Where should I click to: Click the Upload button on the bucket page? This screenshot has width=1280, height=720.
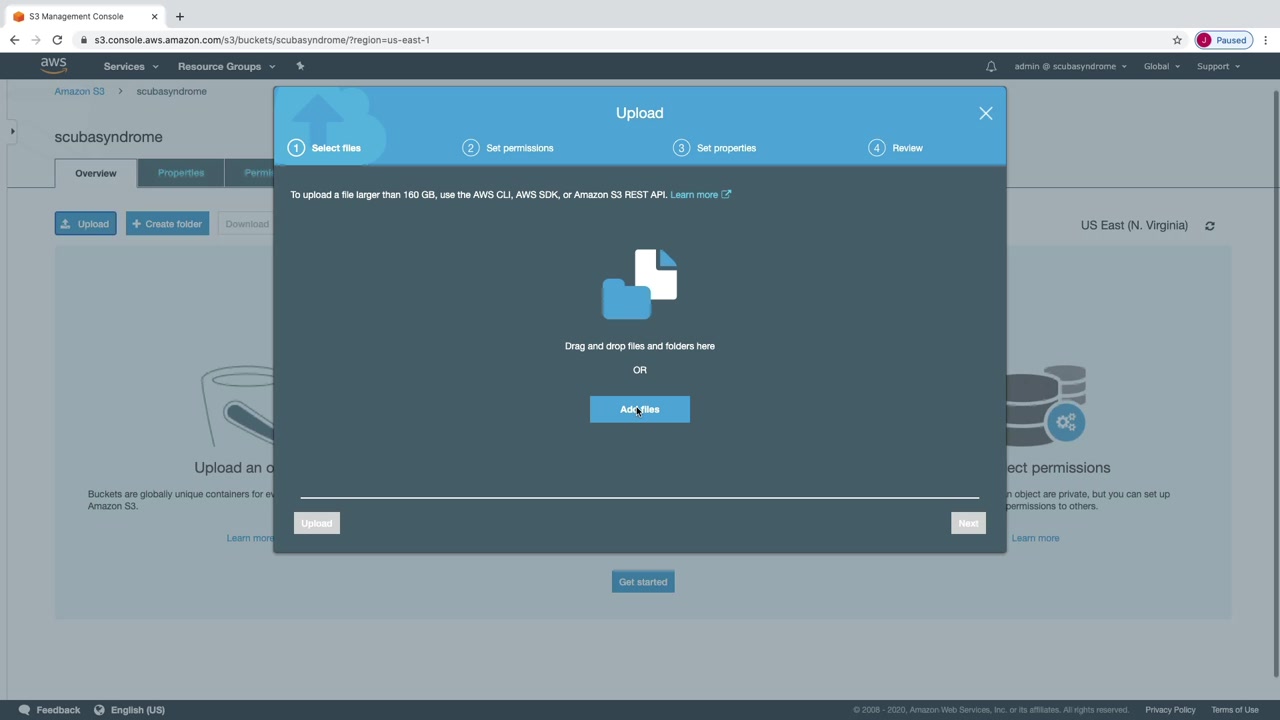[x=86, y=224]
